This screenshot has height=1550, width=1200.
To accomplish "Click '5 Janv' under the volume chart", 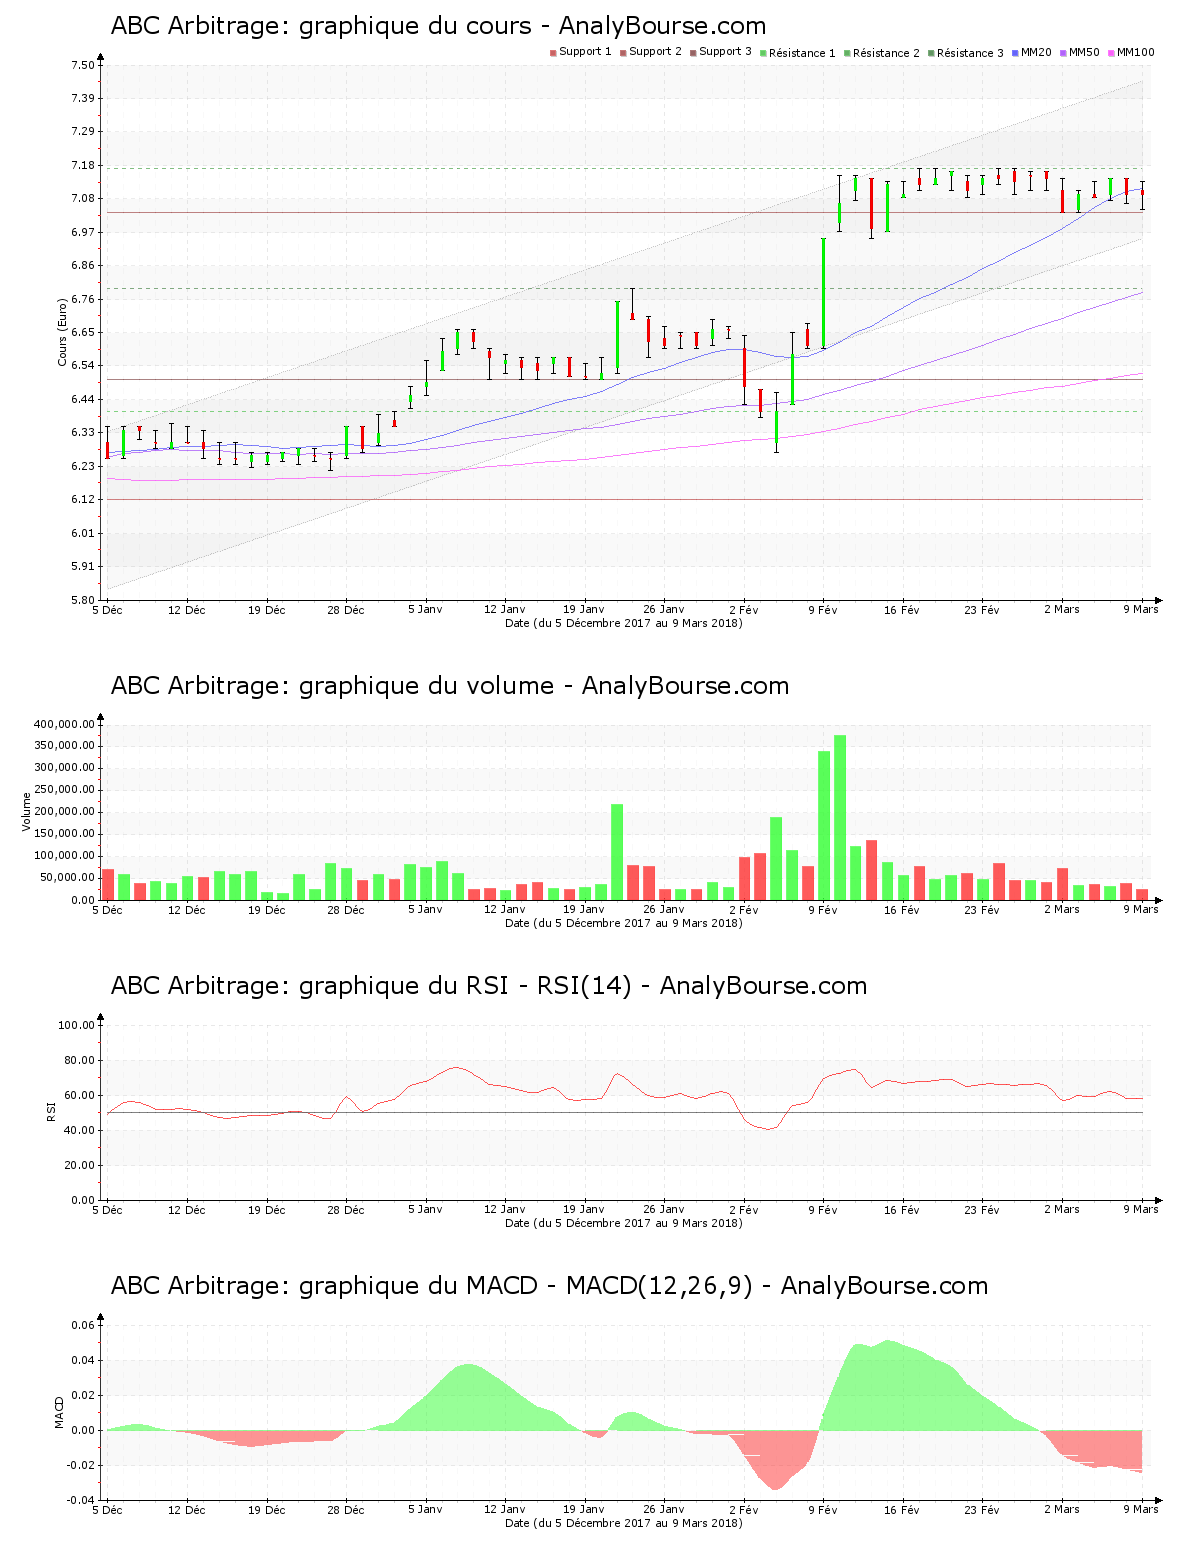I will [425, 910].
